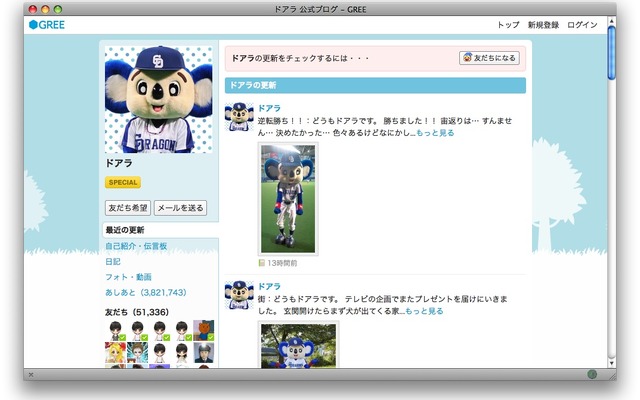The height and width of the screenshot is (400, 640).
Task: Open the stadium photo of ドアラ standing
Action: [x=288, y=199]
